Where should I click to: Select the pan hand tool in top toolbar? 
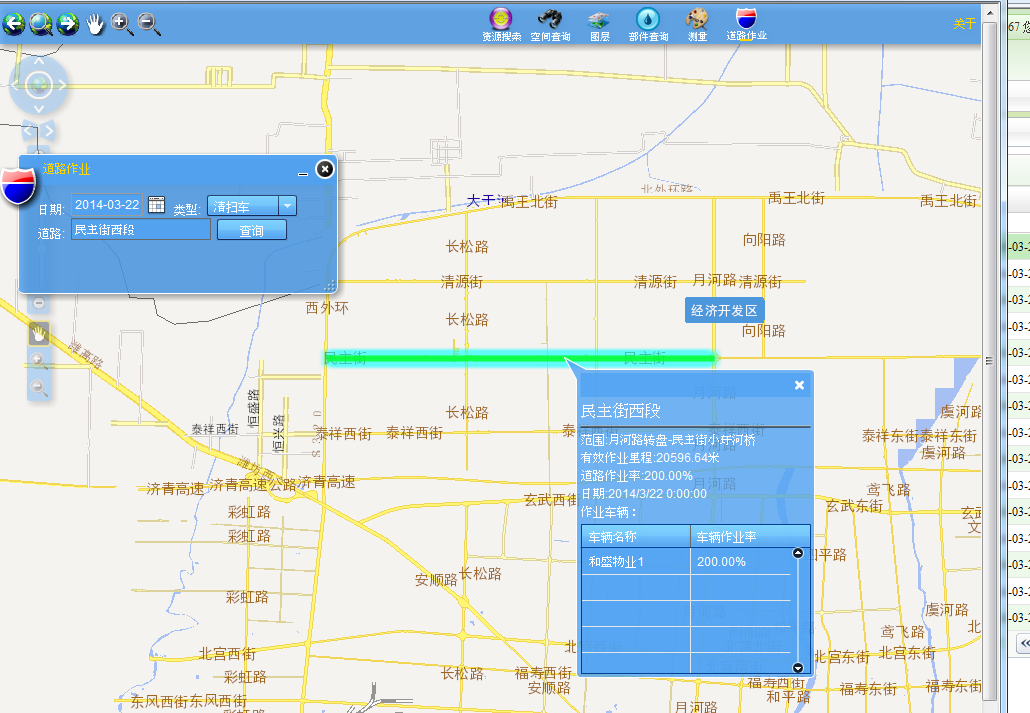pos(96,23)
